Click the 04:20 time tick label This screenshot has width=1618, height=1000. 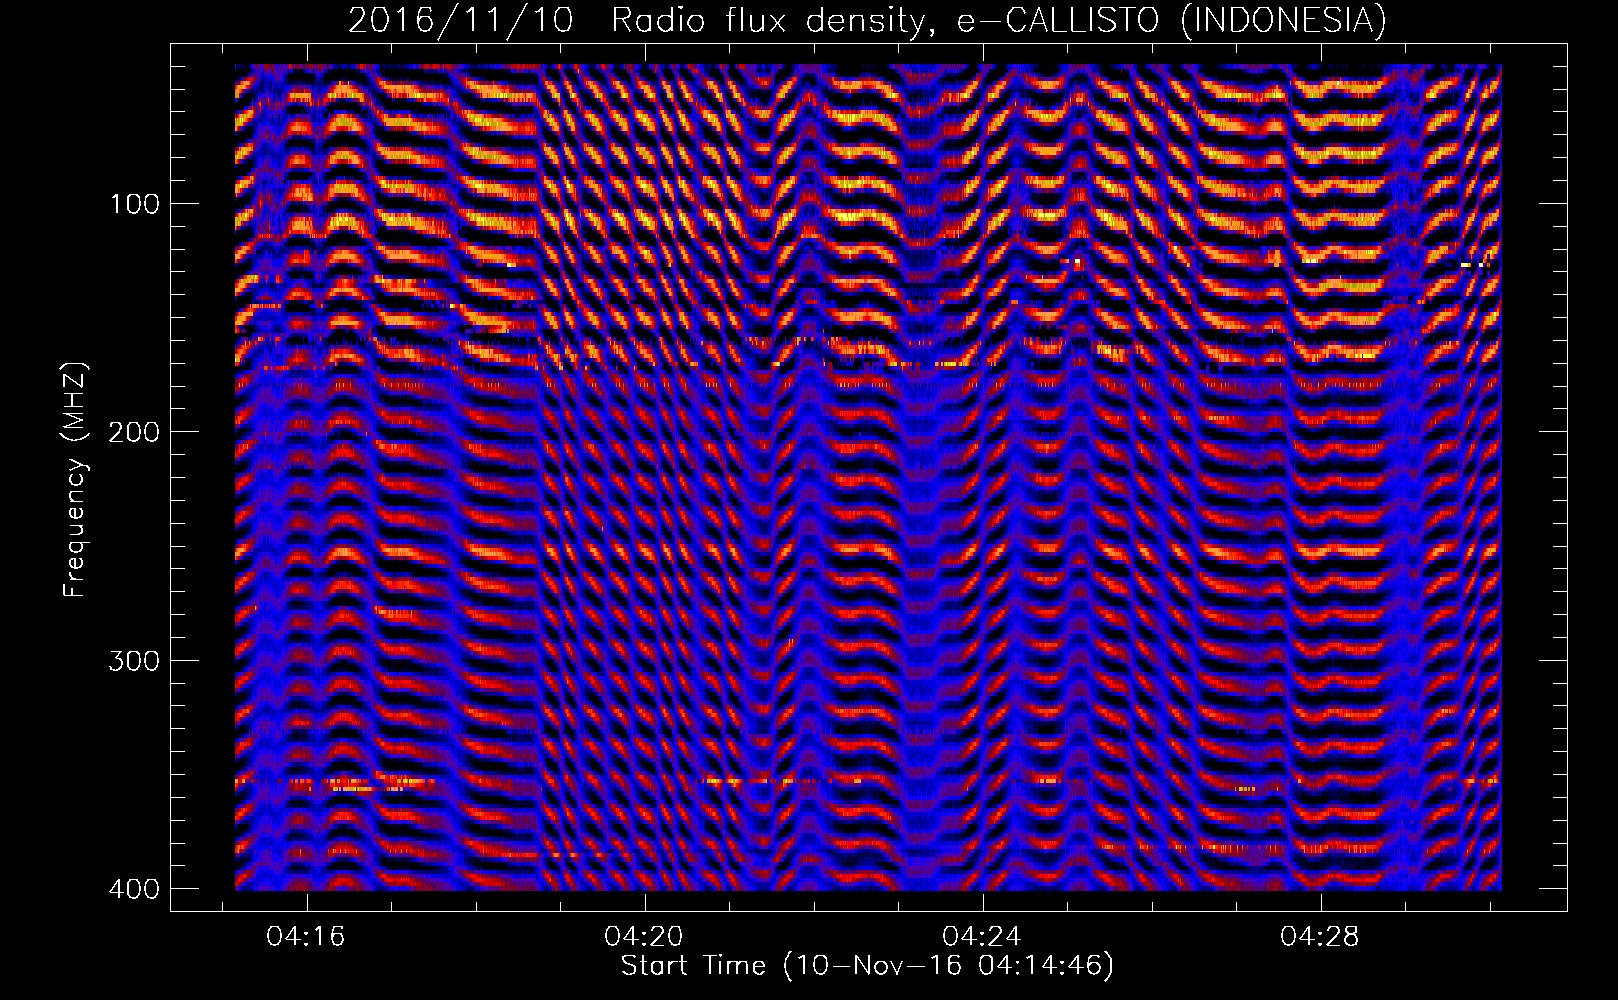point(644,937)
